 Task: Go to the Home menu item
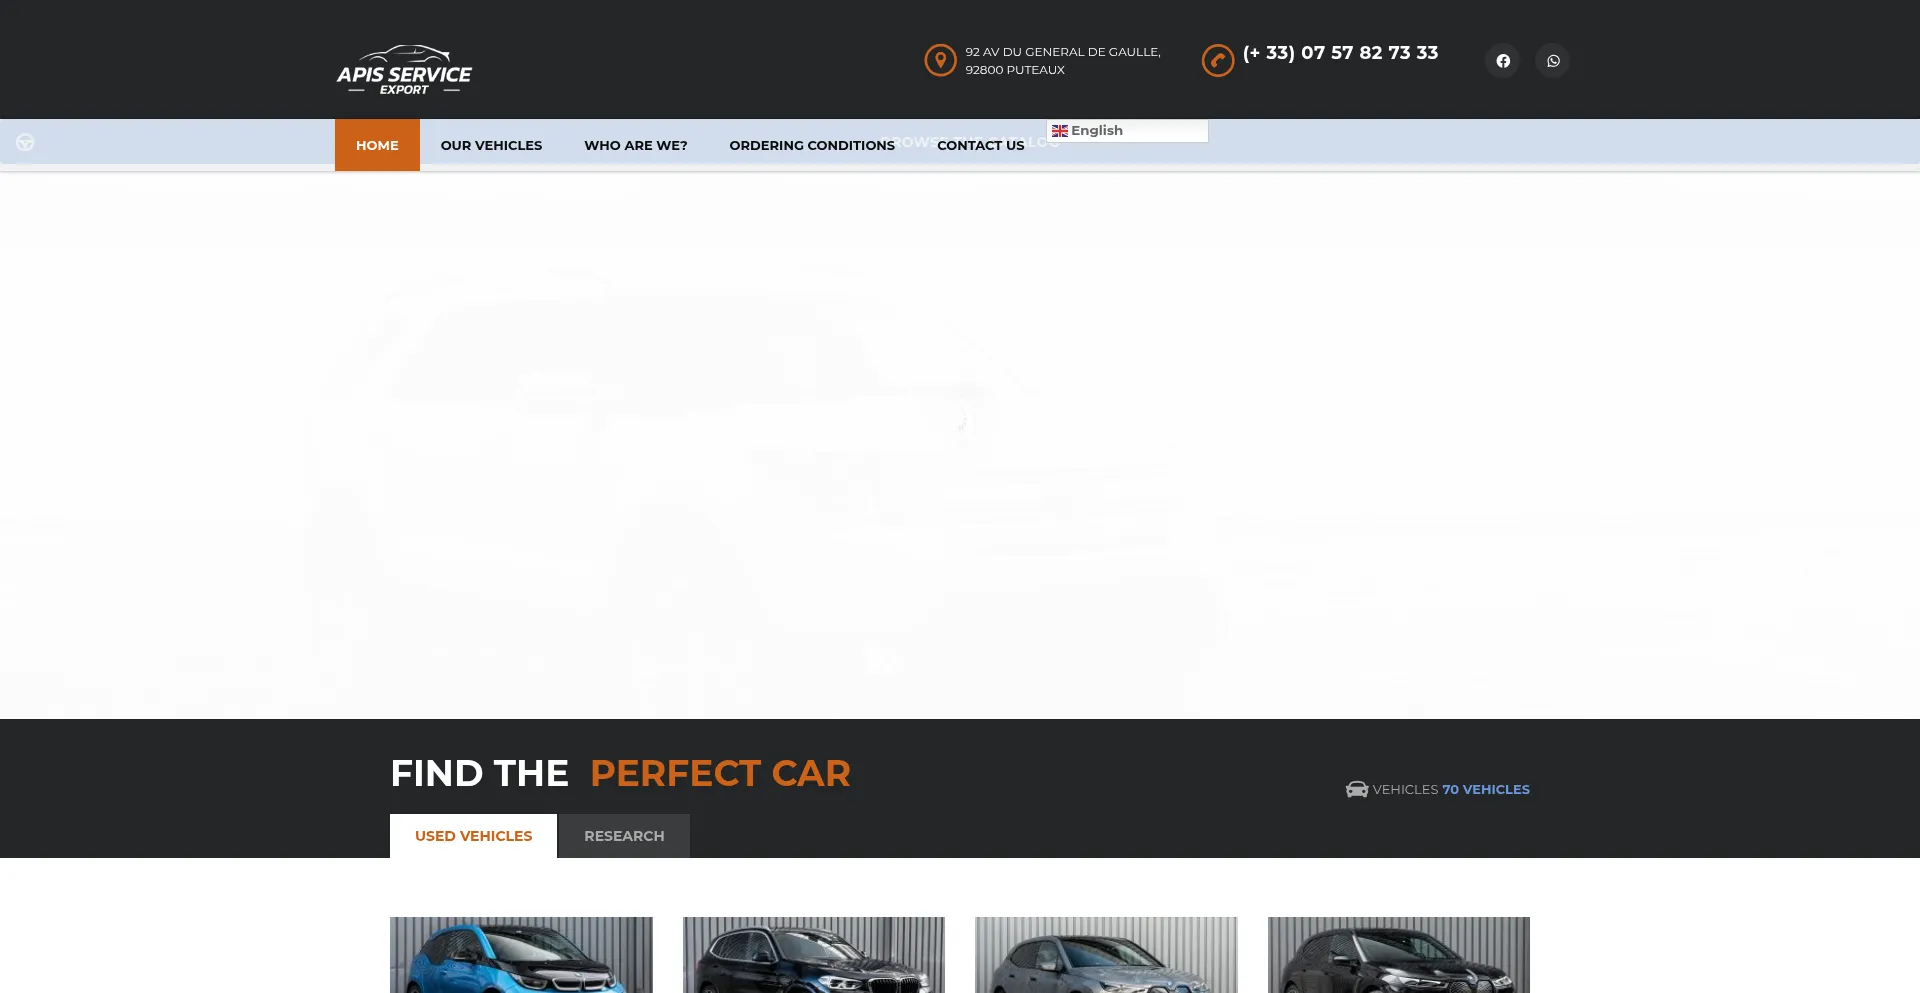377,145
